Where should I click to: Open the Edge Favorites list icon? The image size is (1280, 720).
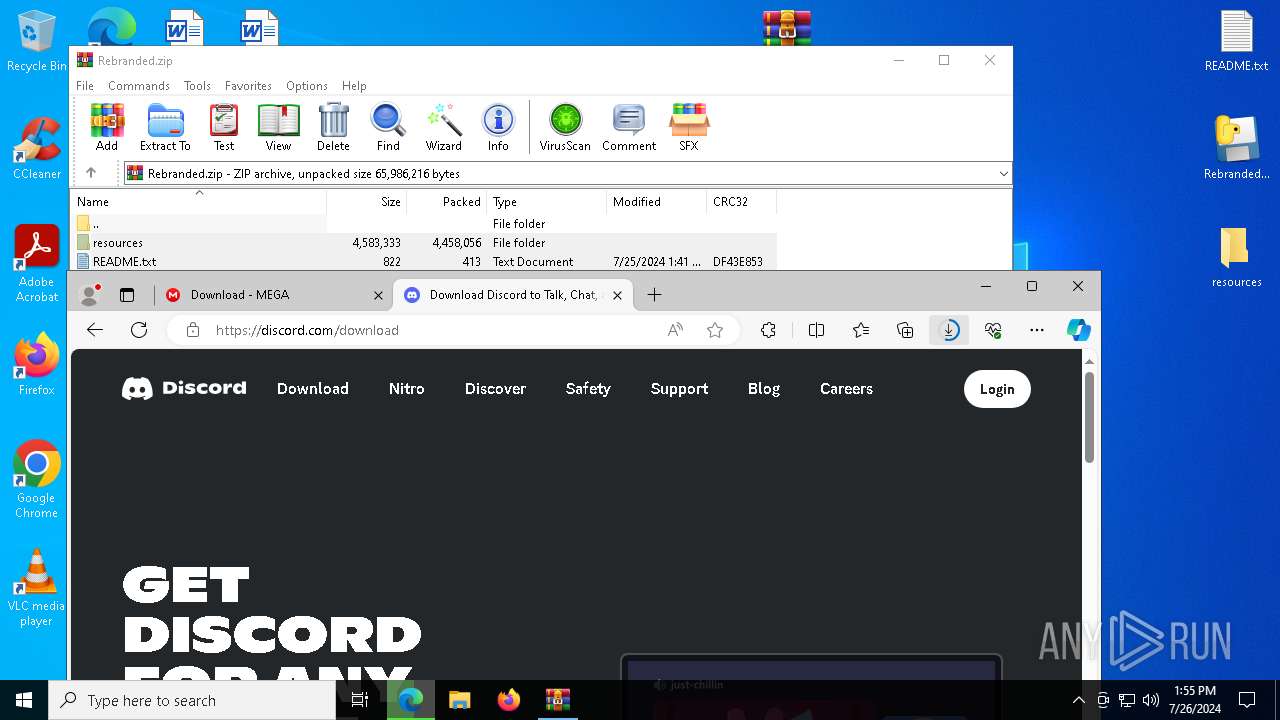click(861, 330)
